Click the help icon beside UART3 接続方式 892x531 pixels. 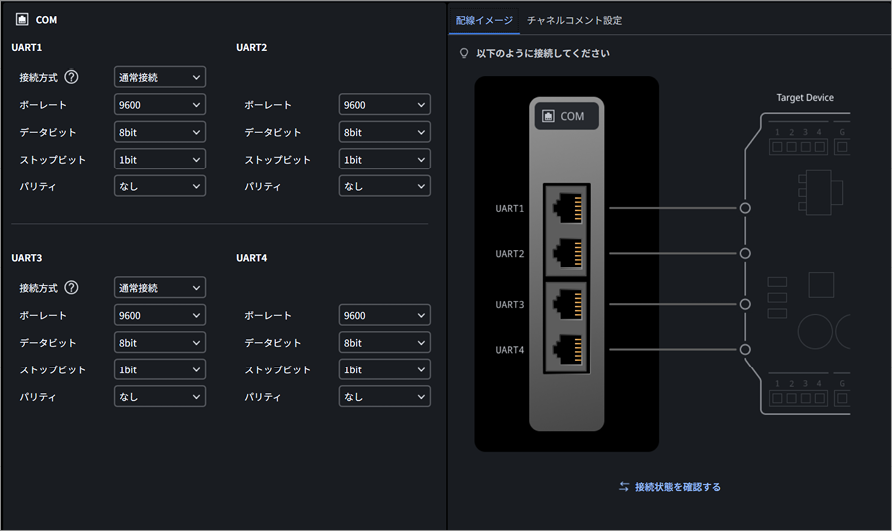(x=71, y=287)
